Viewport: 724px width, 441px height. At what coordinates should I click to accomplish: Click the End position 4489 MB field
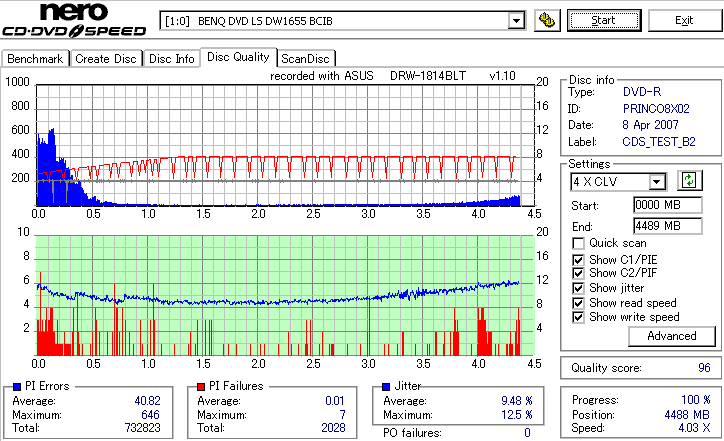pyautogui.click(x=668, y=226)
